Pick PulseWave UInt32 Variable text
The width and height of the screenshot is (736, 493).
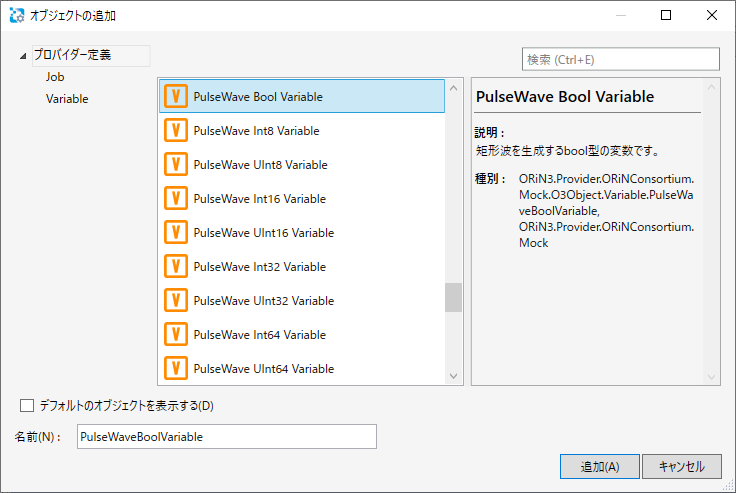tap(264, 301)
